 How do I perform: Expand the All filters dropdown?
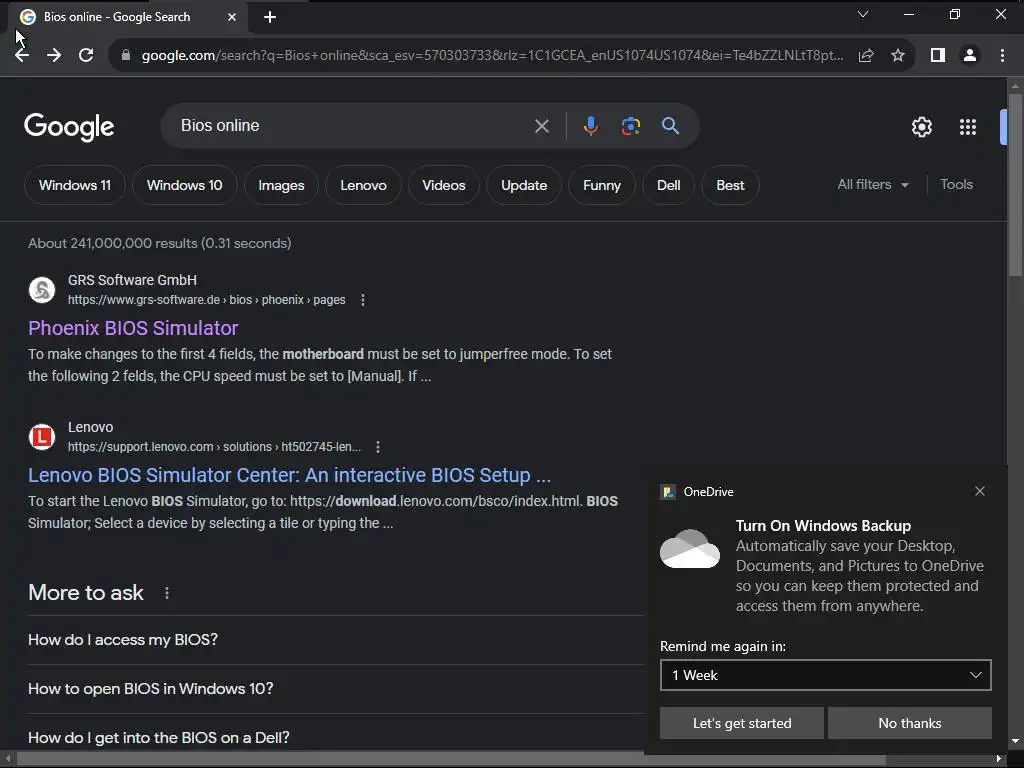[x=873, y=185]
